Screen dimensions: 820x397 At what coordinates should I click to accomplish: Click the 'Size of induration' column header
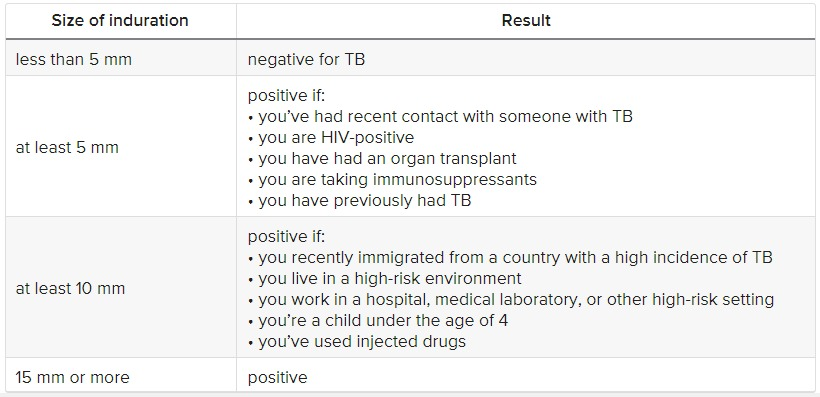tap(120, 21)
